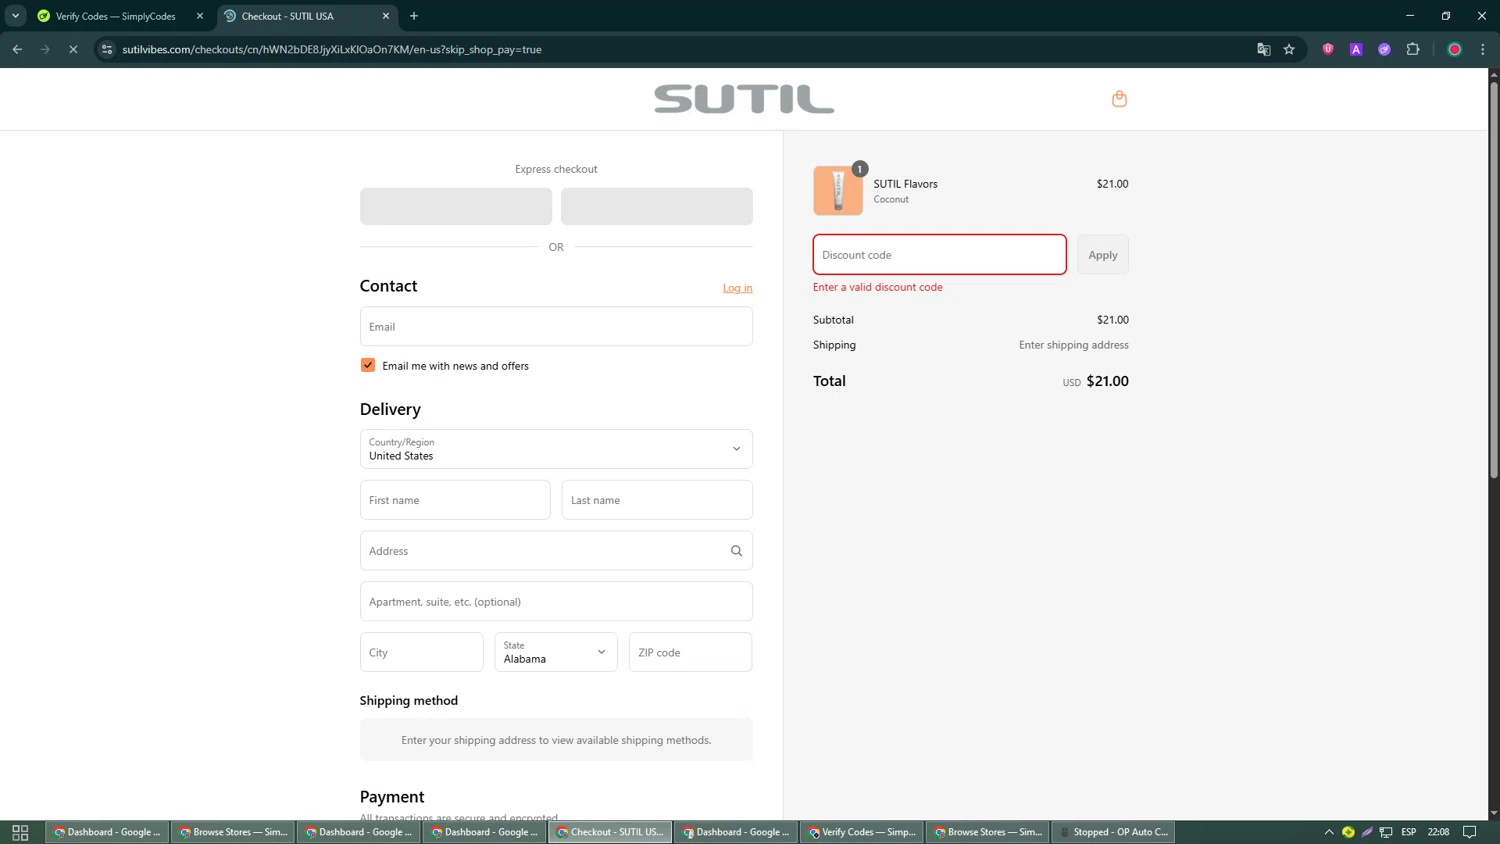This screenshot has height=844, width=1500.
Task: Open Verify Codes taskbar window
Action: 862,832
